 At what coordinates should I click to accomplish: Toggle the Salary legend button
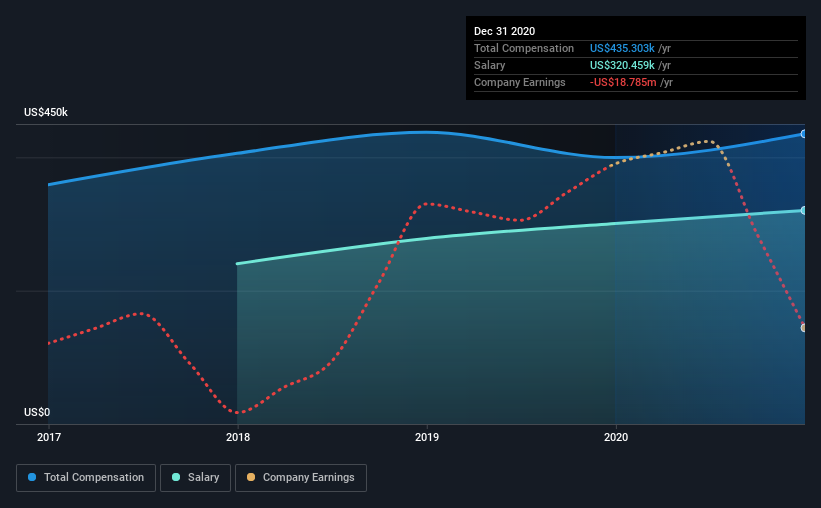(x=195, y=478)
